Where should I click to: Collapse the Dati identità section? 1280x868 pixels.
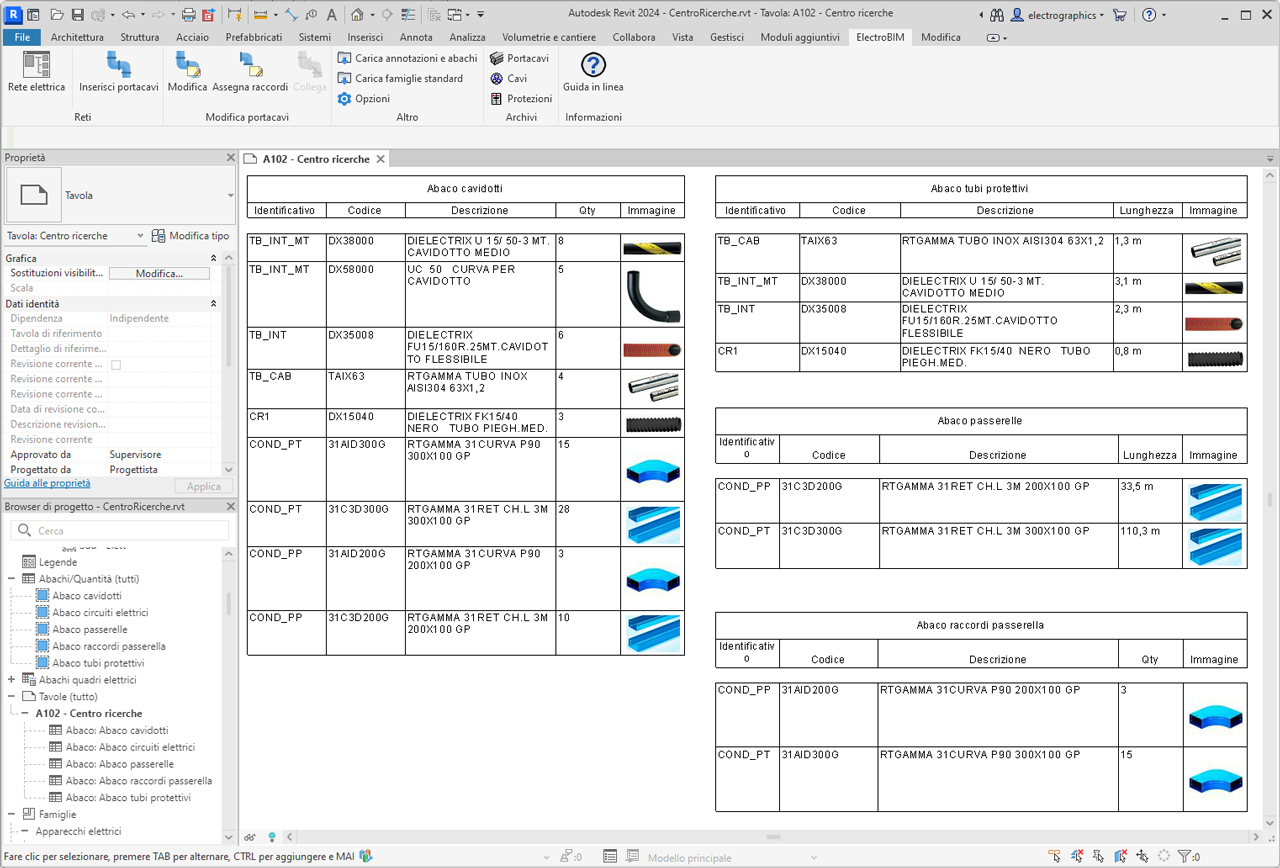[213, 303]
